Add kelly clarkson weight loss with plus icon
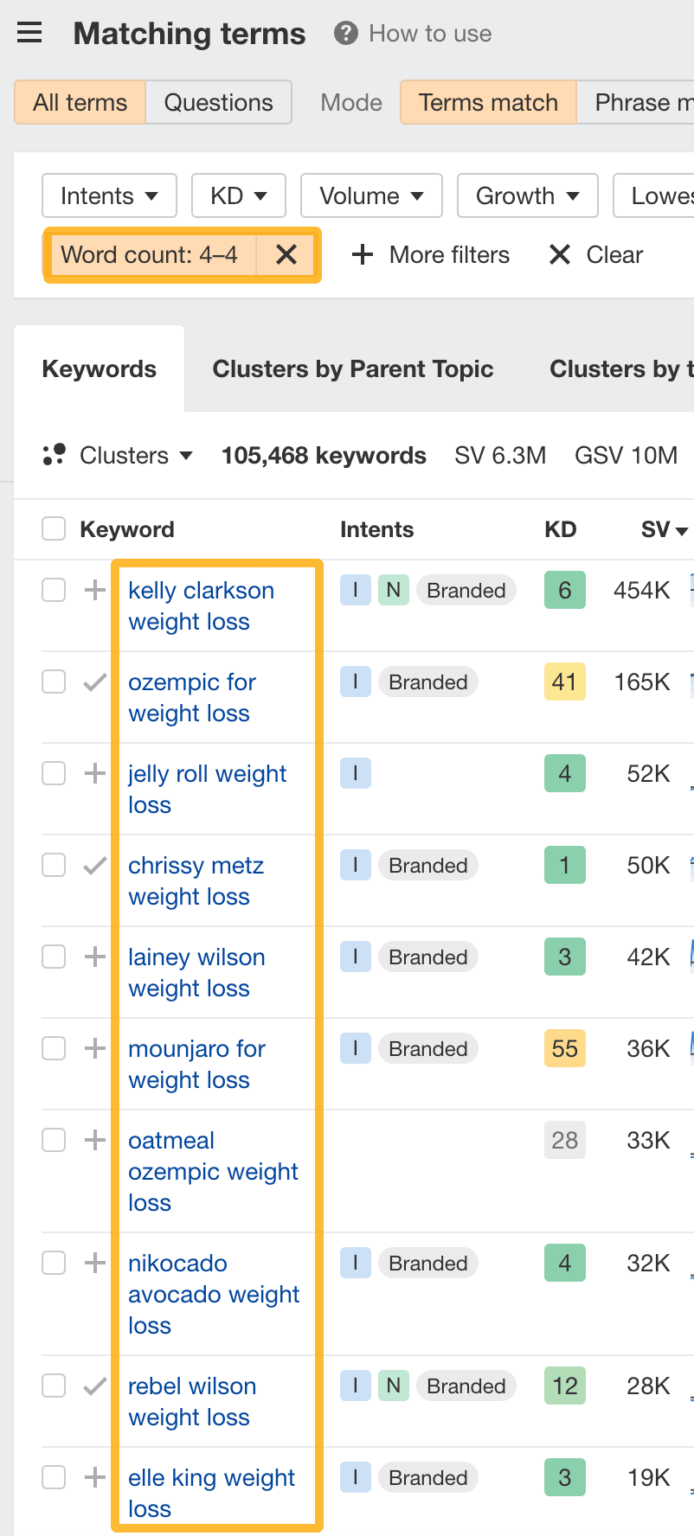Image resolution: width=694 pixels, height=1536 pixels. 95,590
